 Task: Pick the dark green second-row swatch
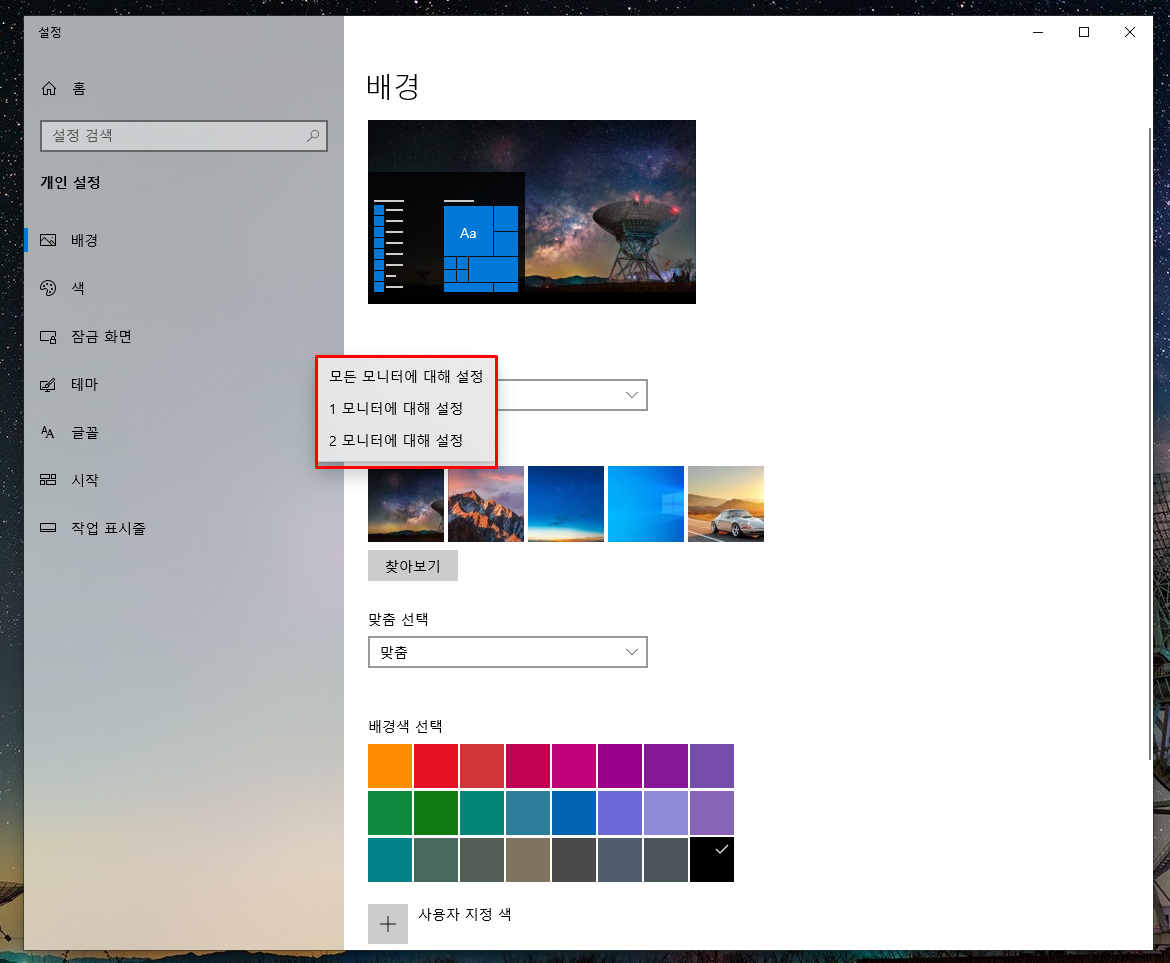click(436, 813)
